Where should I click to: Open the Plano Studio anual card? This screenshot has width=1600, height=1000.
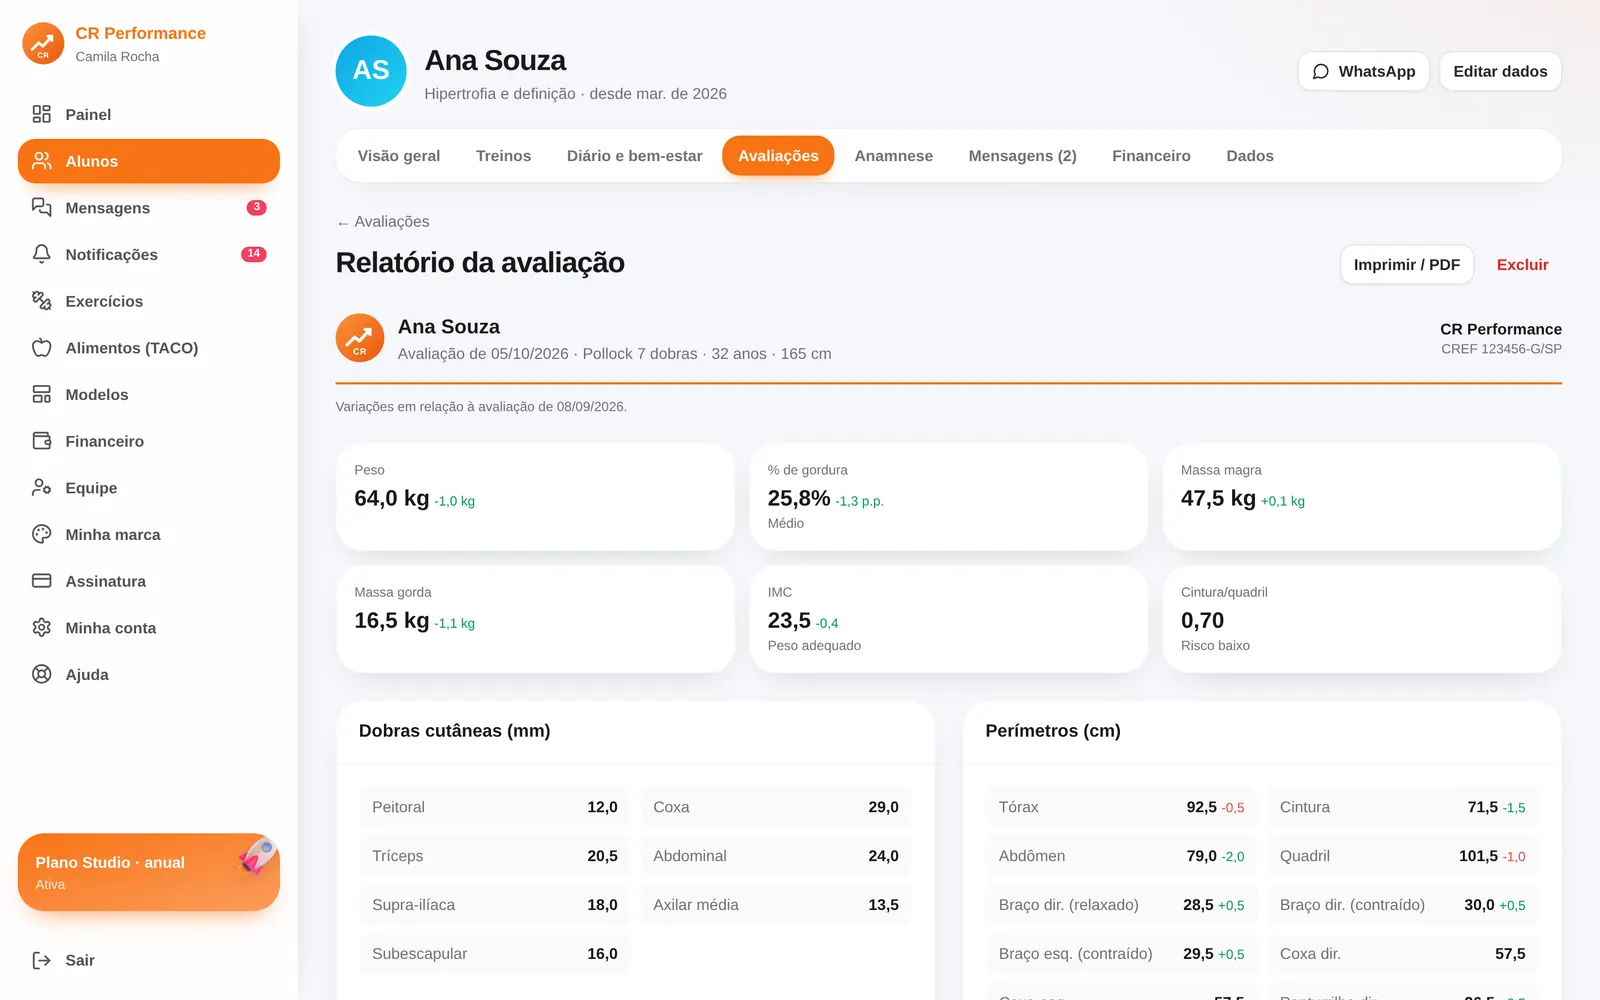[149, 872]
